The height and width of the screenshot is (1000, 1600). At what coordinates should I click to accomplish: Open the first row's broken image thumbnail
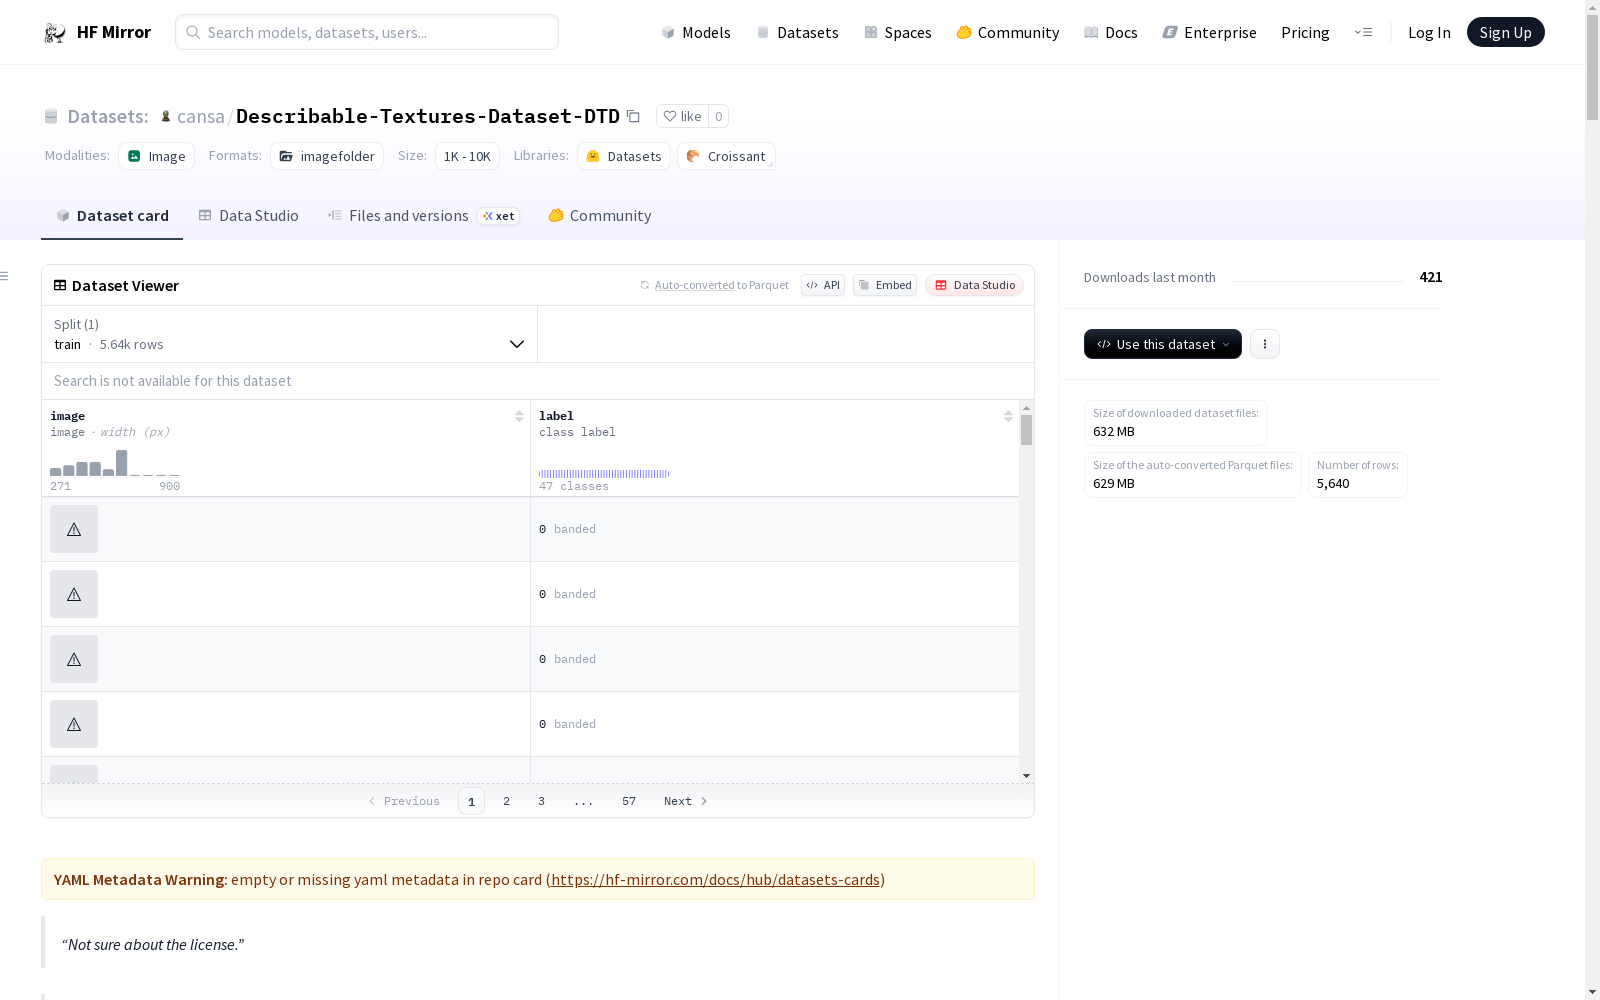tap(74, 529)
